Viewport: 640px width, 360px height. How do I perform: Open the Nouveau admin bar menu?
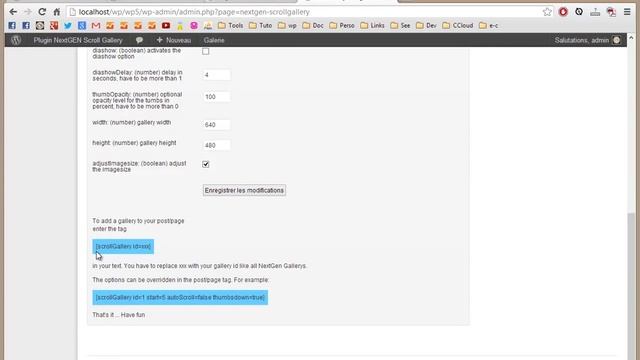(173, 40)
